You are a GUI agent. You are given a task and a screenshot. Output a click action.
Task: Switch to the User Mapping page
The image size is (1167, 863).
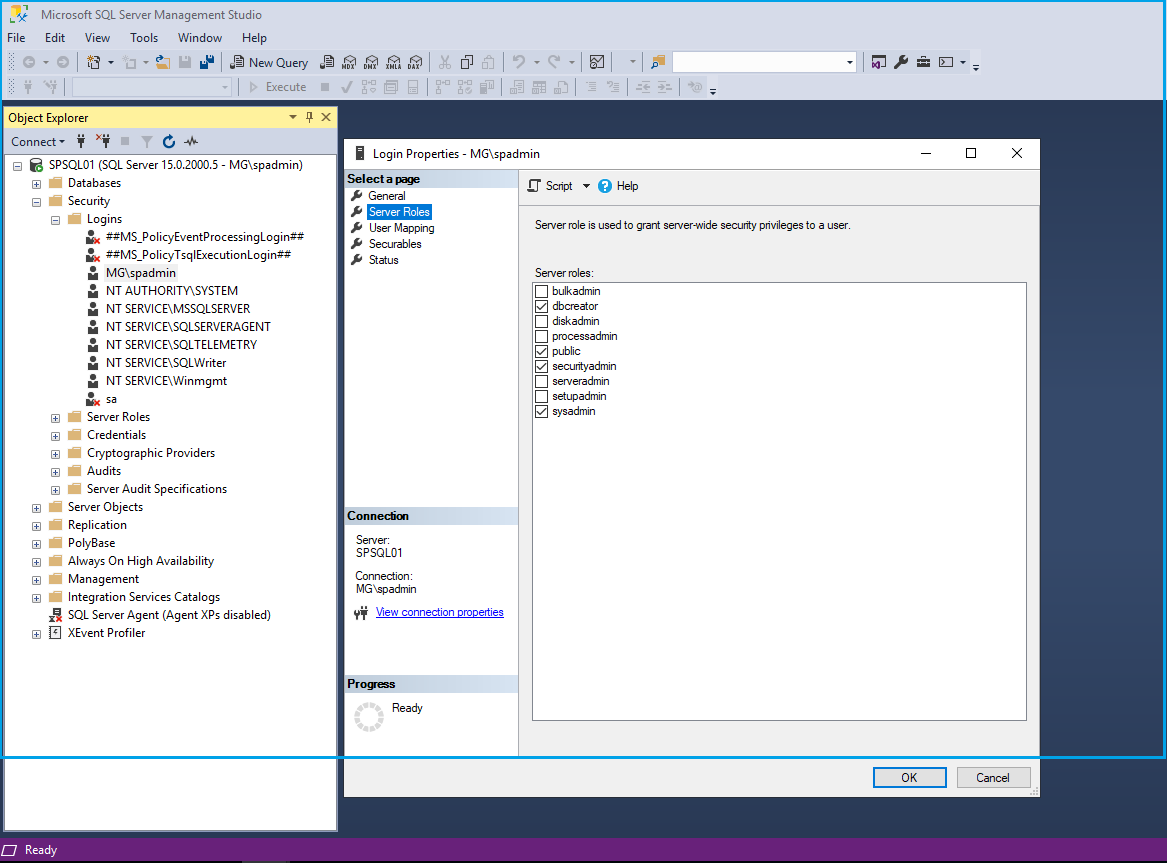(401, 228)
